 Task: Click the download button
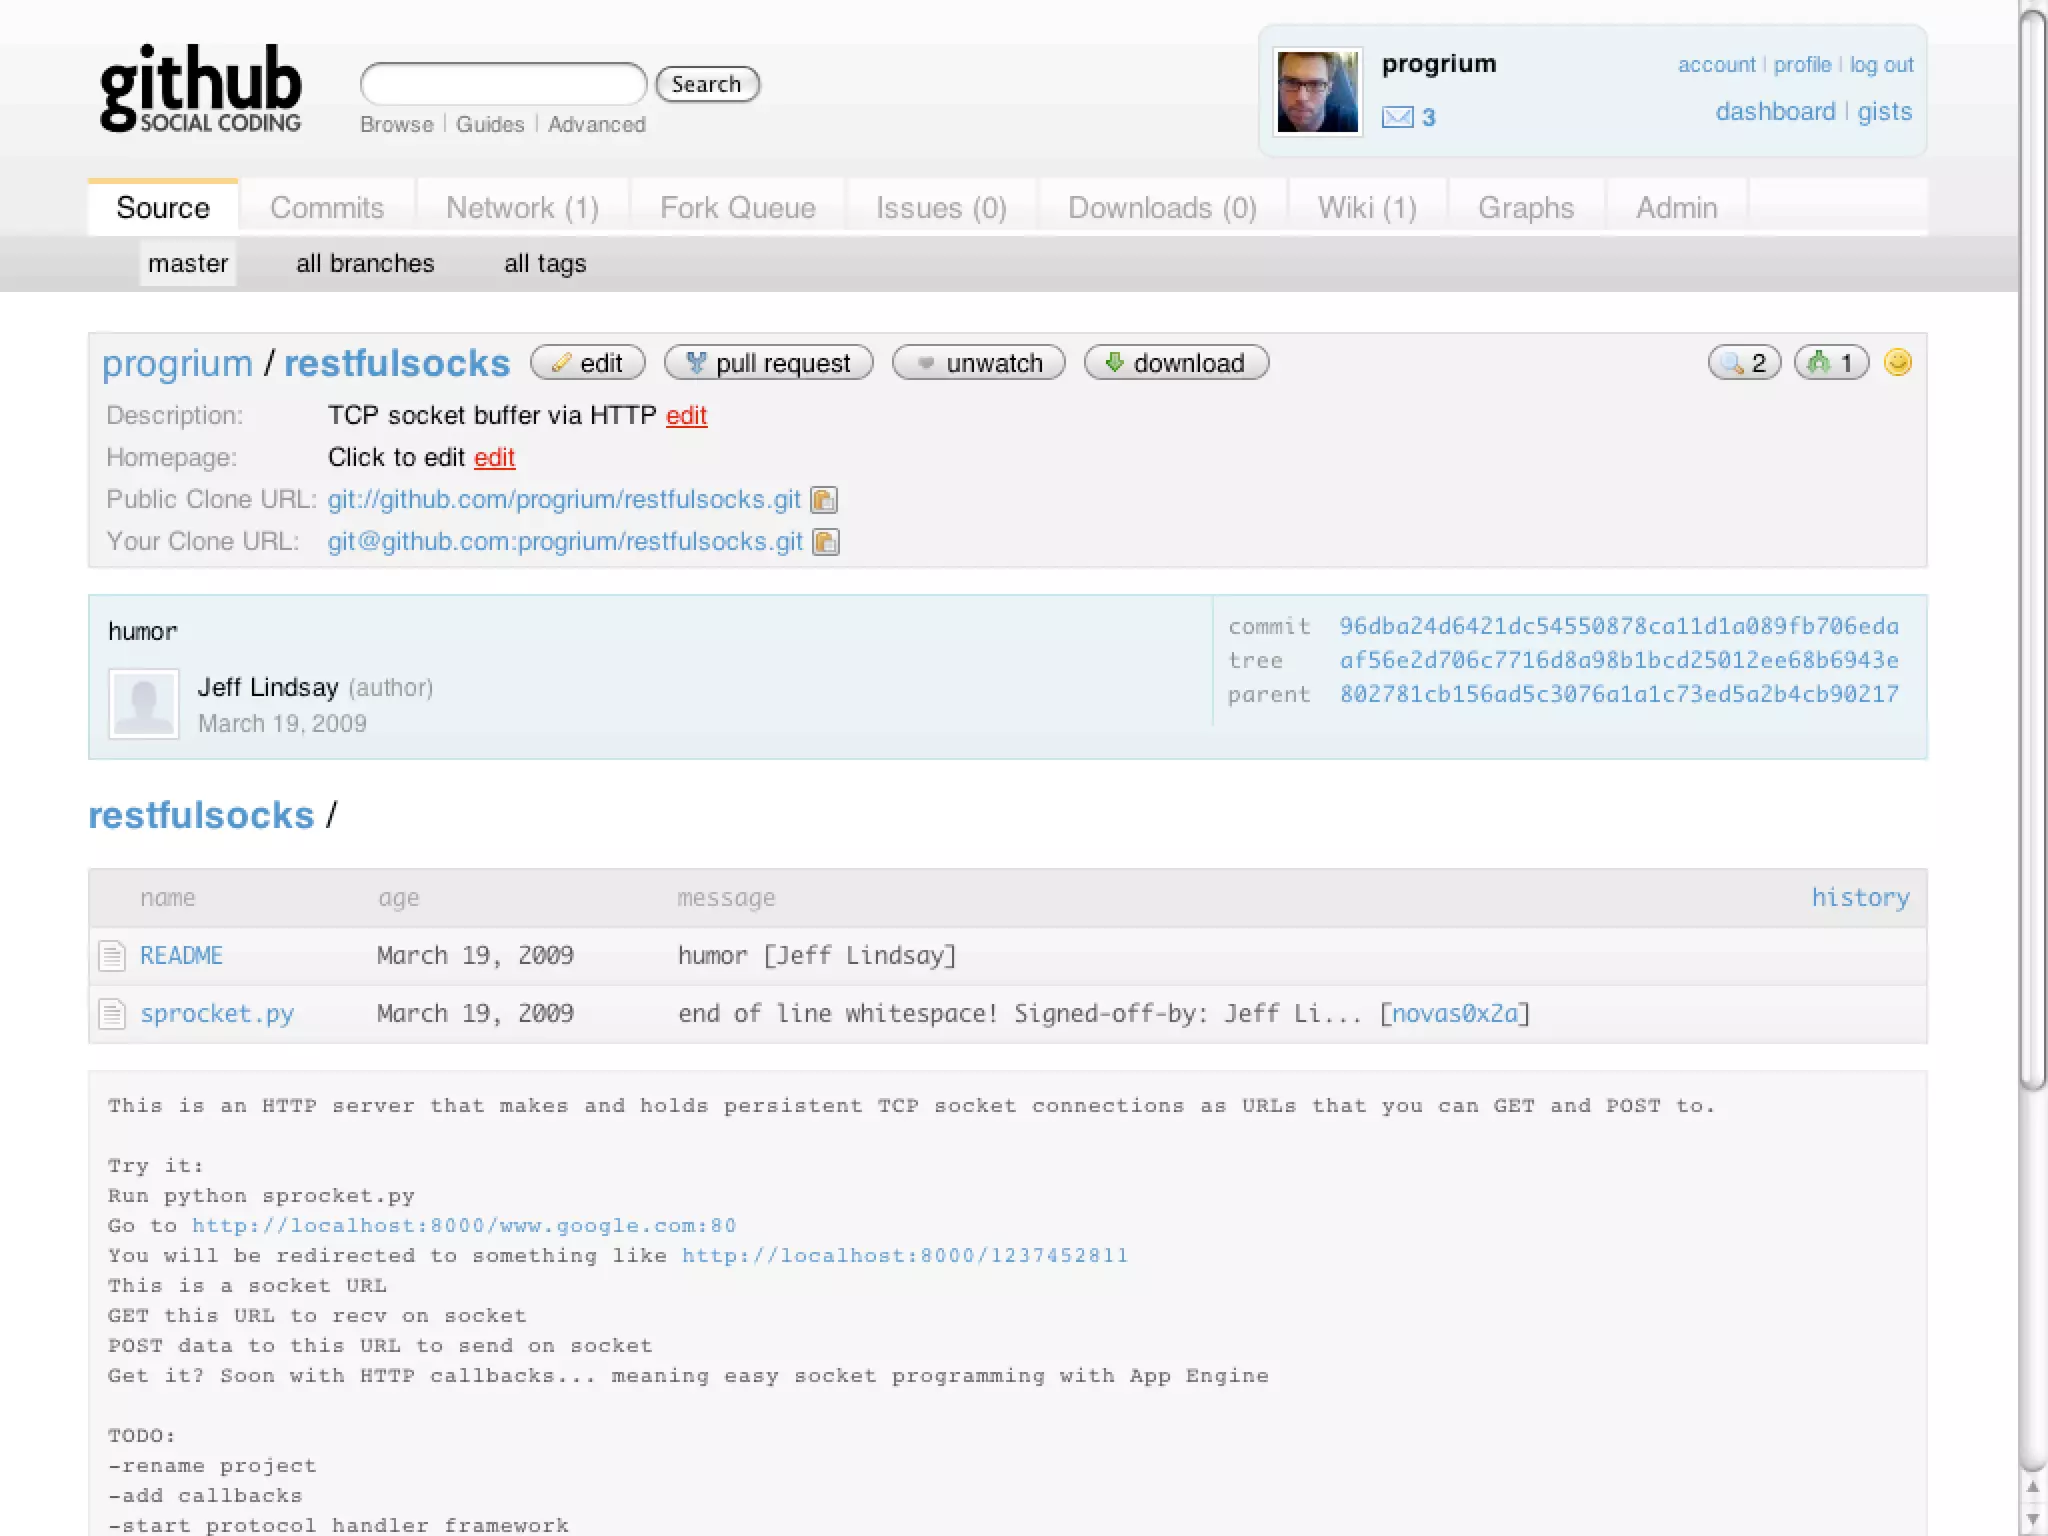tap(1177, 362)
